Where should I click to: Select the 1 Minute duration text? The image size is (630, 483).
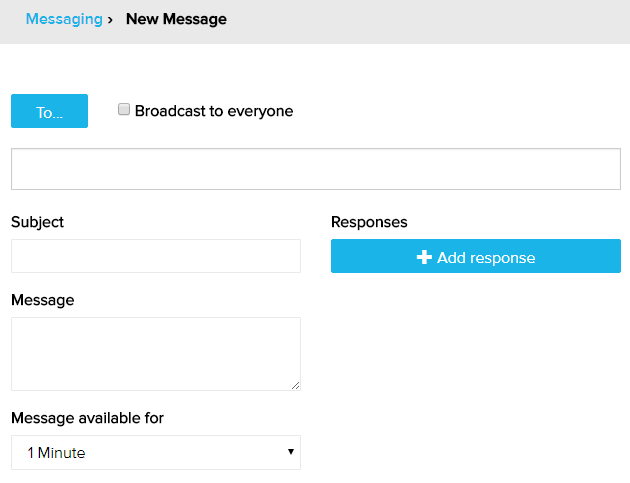(56, 453)
